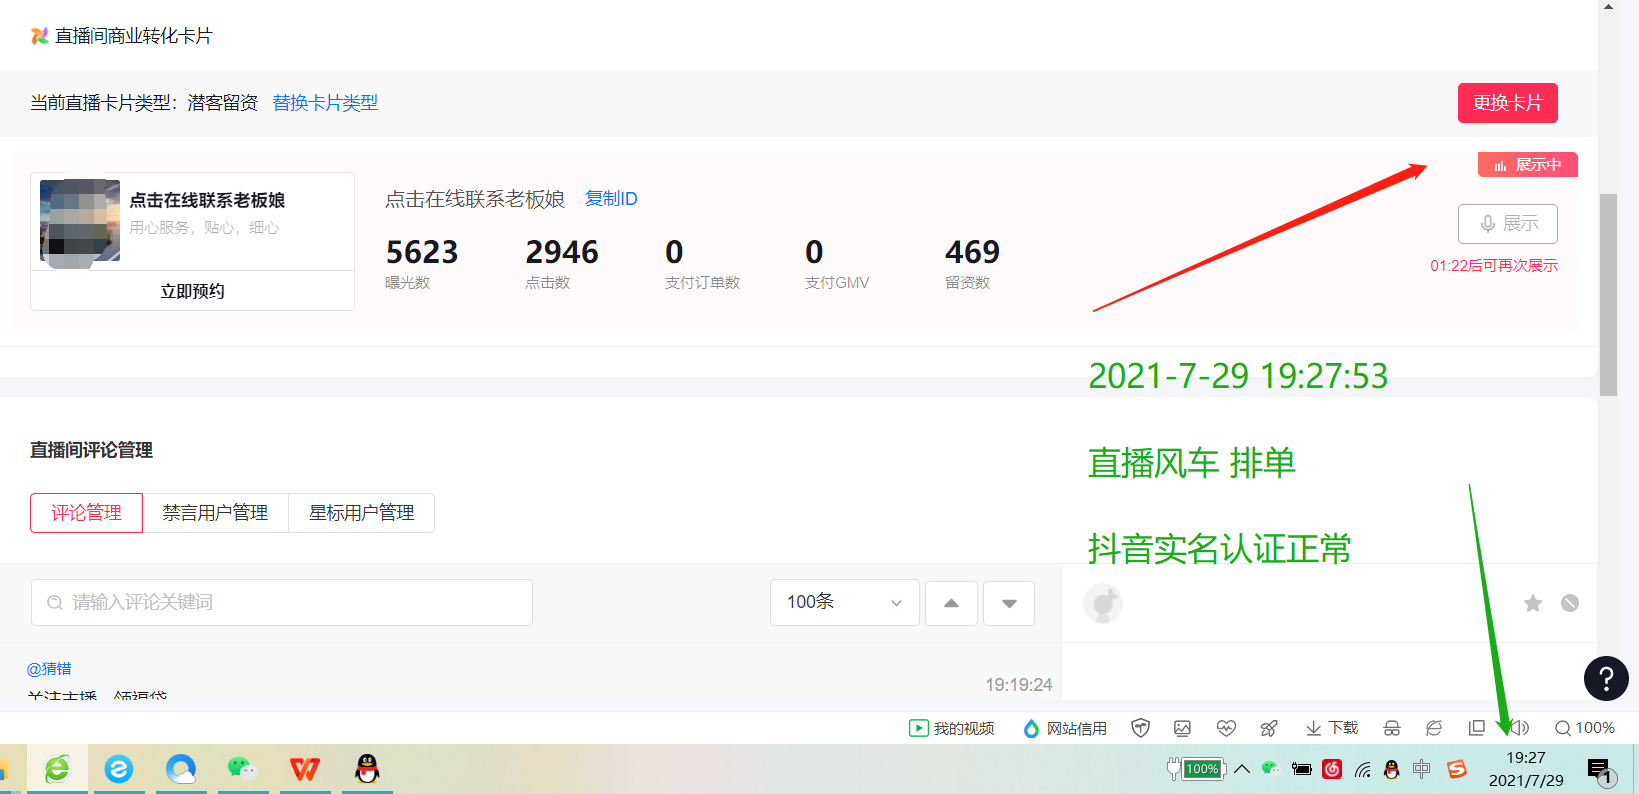This screenshot has height=794, width=1639.
Task: Switch to the 星标用户管理 tab
Action: (361, 513)
